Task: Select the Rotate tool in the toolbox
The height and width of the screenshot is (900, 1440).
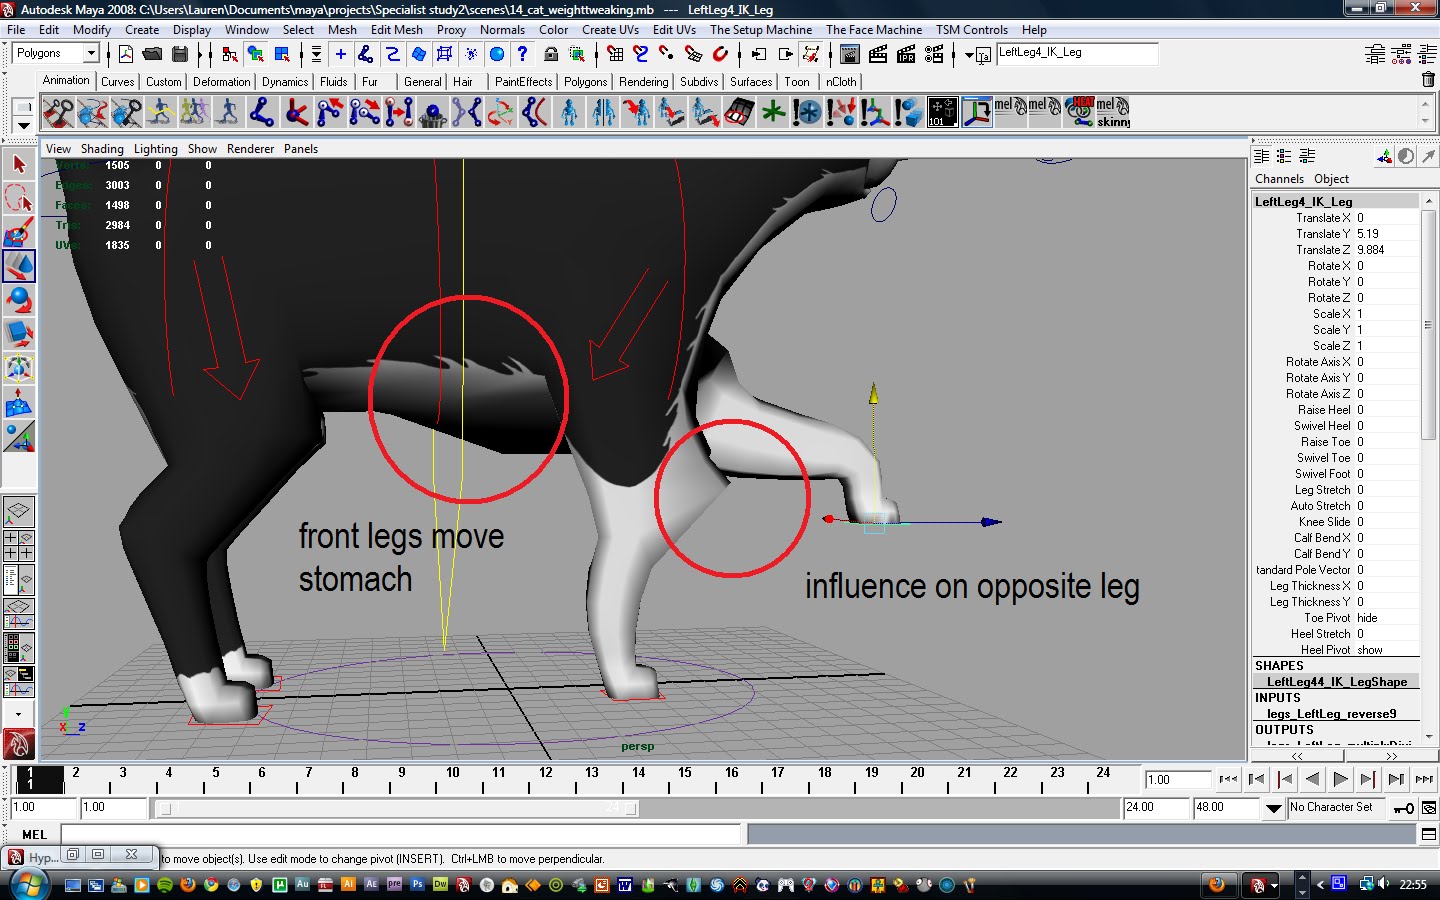Action: 18,298
